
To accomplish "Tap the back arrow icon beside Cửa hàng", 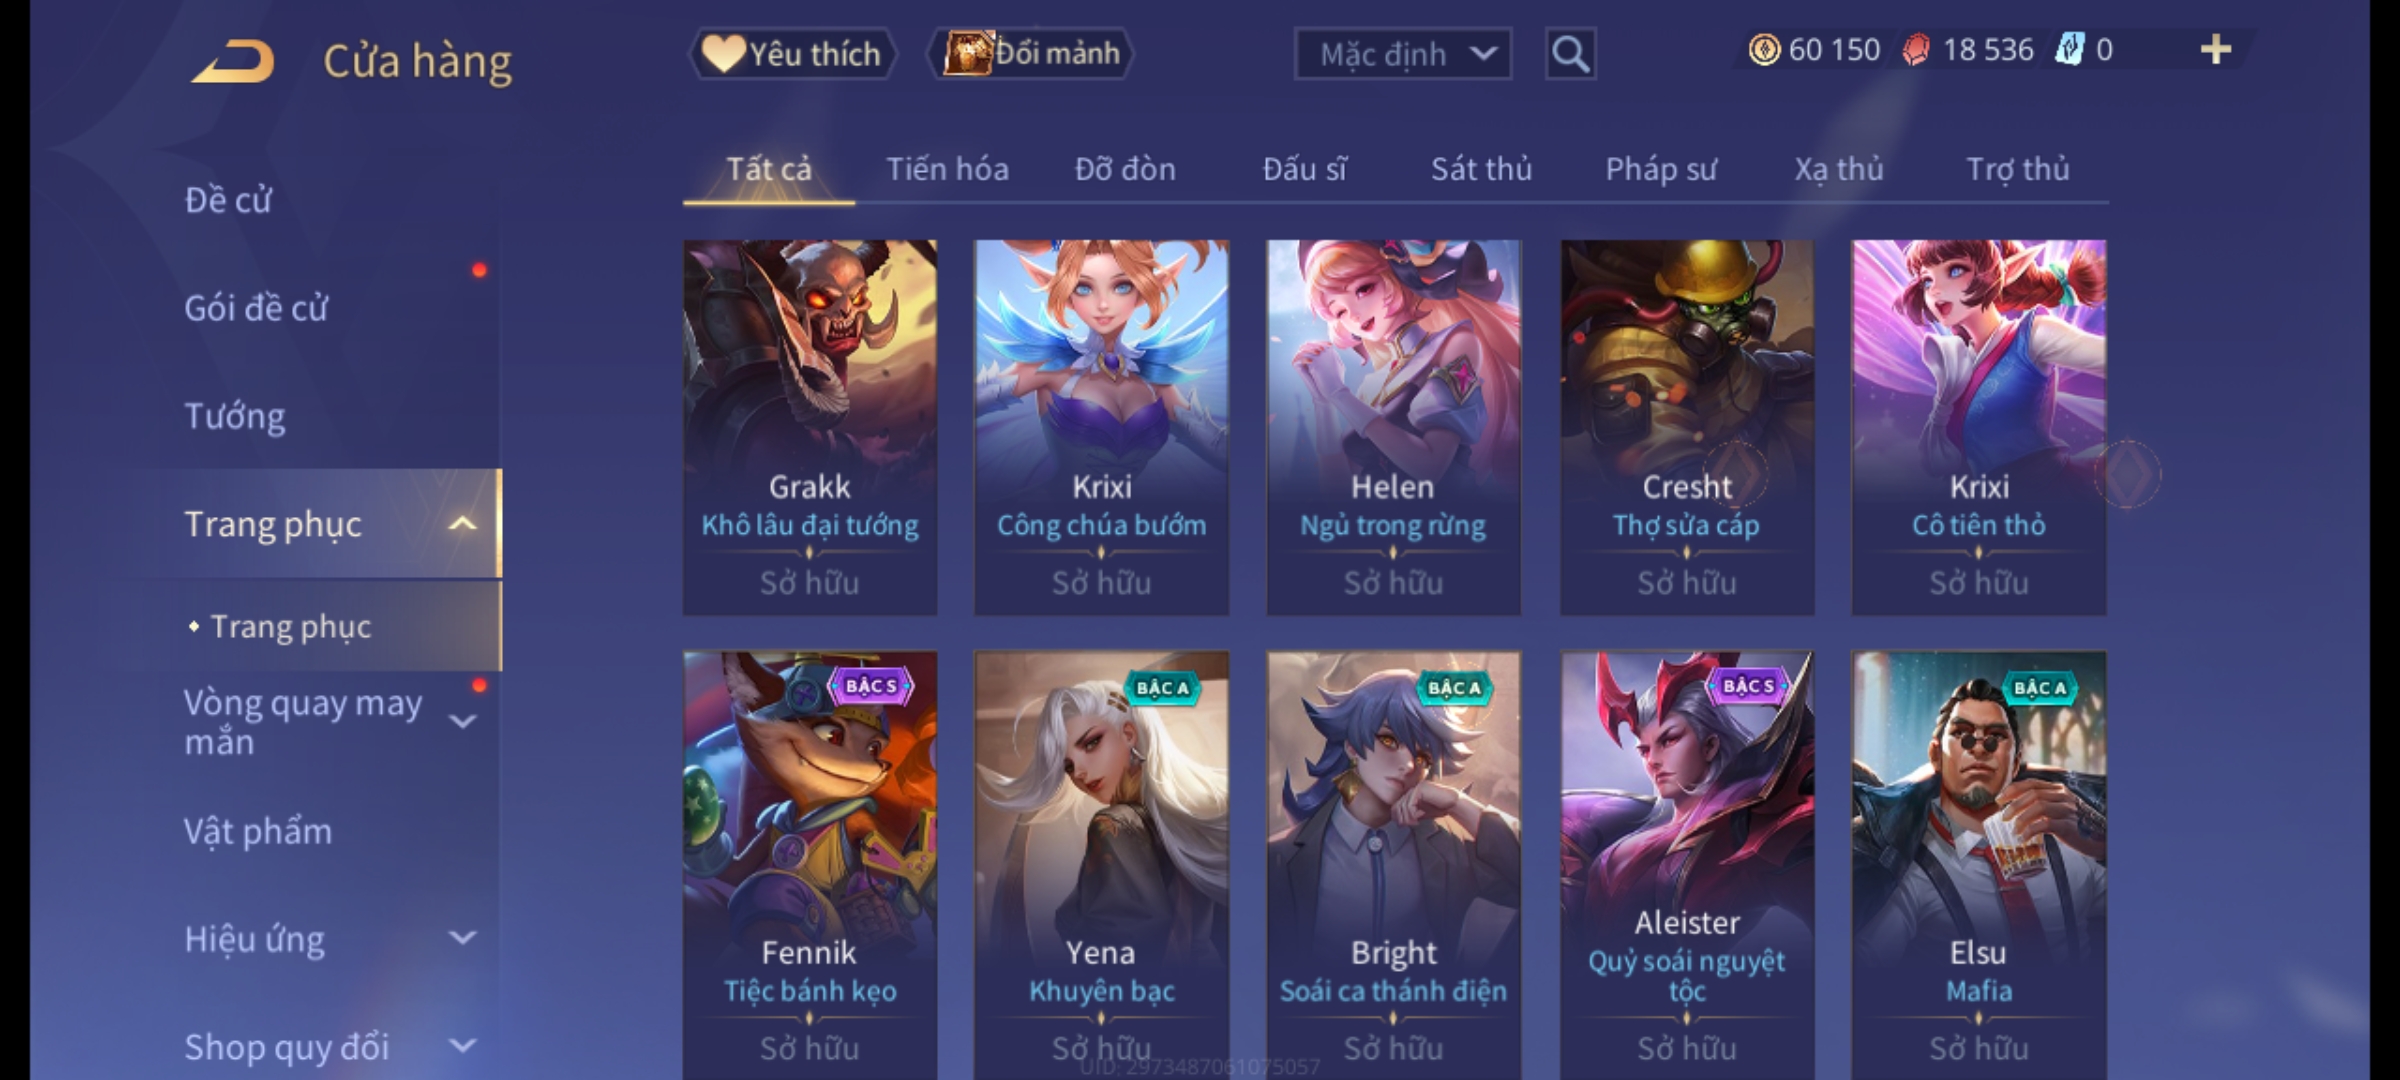I will click(x=233, y=62).
